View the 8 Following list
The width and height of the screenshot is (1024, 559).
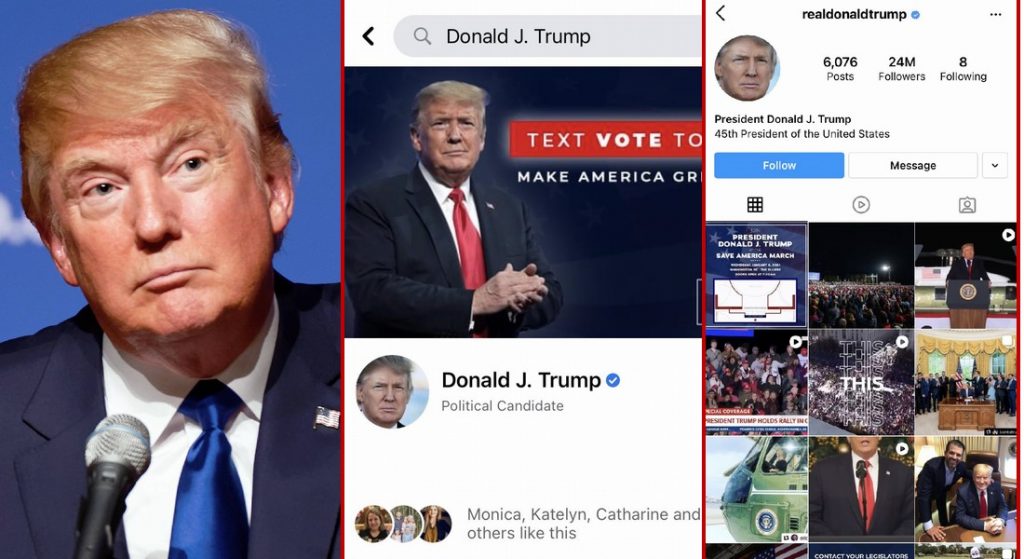tap(963, 69)
